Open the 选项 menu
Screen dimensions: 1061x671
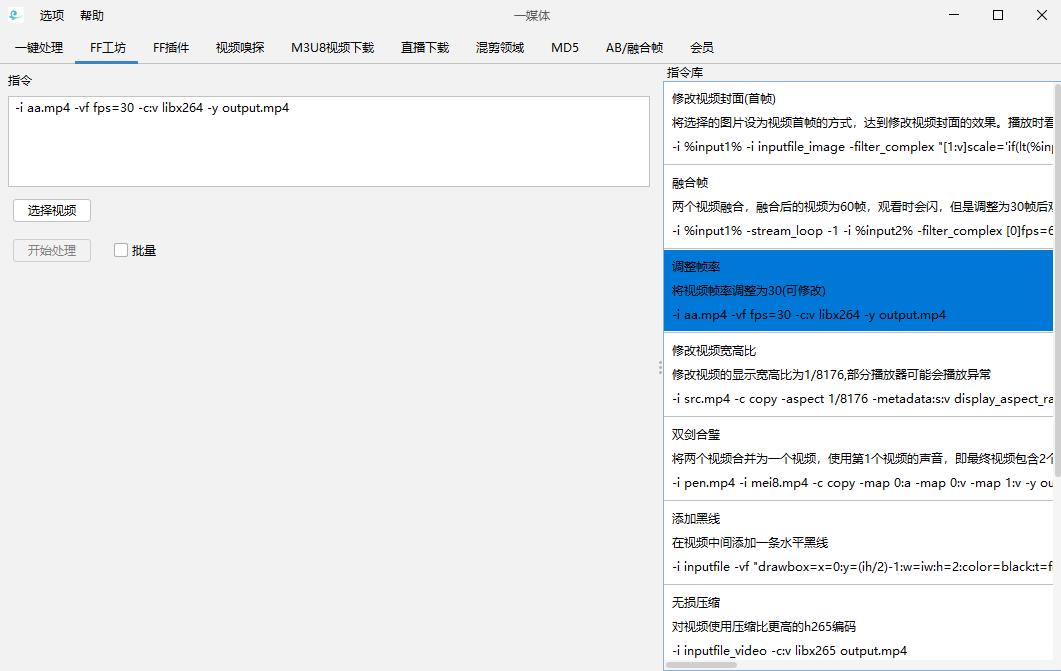[x=51, y=16]
